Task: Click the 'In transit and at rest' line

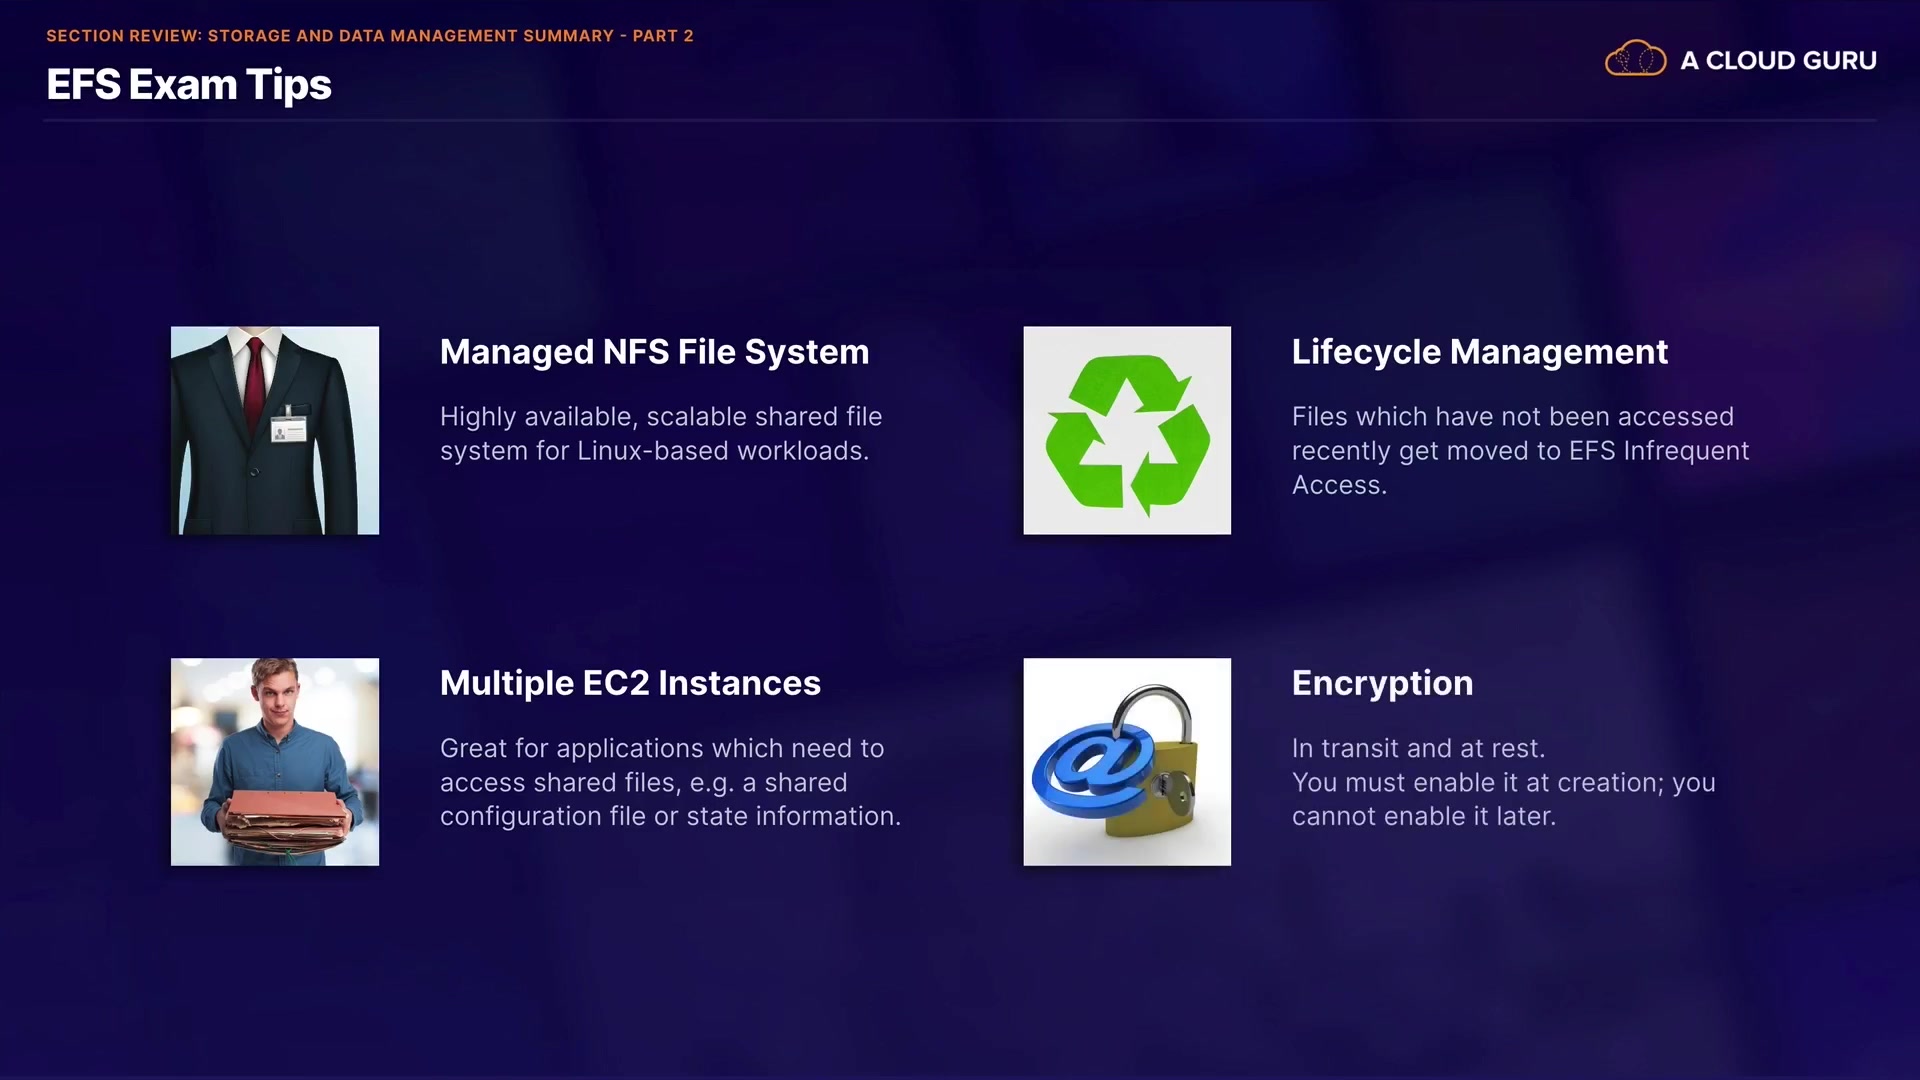Action: (x=1418, y=748)
